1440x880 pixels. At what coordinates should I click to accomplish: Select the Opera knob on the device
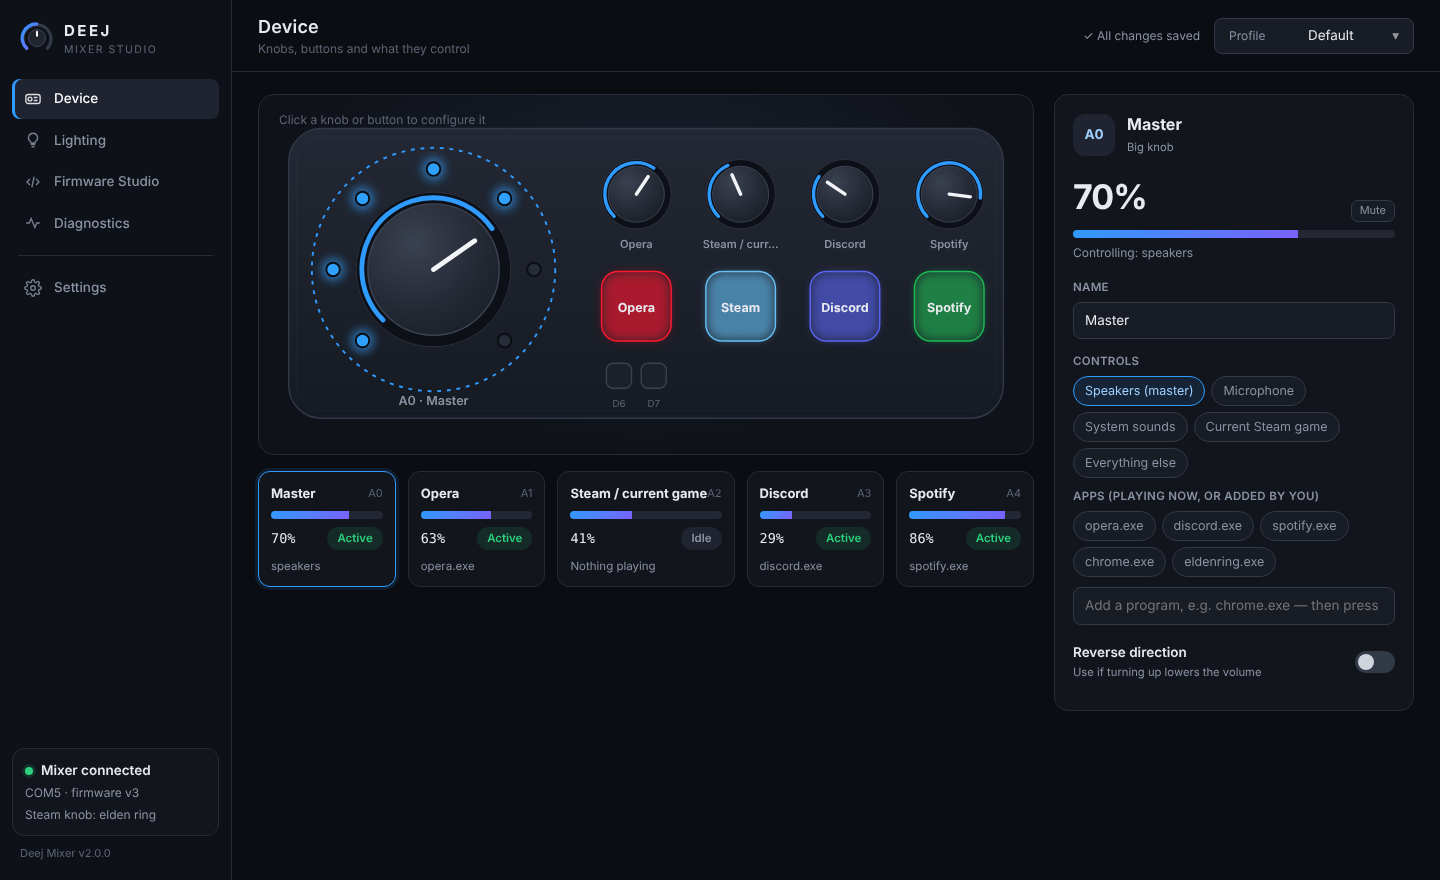636,194
